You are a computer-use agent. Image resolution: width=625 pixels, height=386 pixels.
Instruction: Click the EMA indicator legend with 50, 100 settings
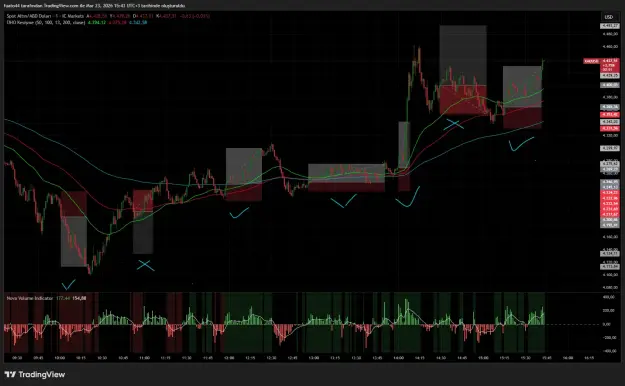(x=46, y=22)
